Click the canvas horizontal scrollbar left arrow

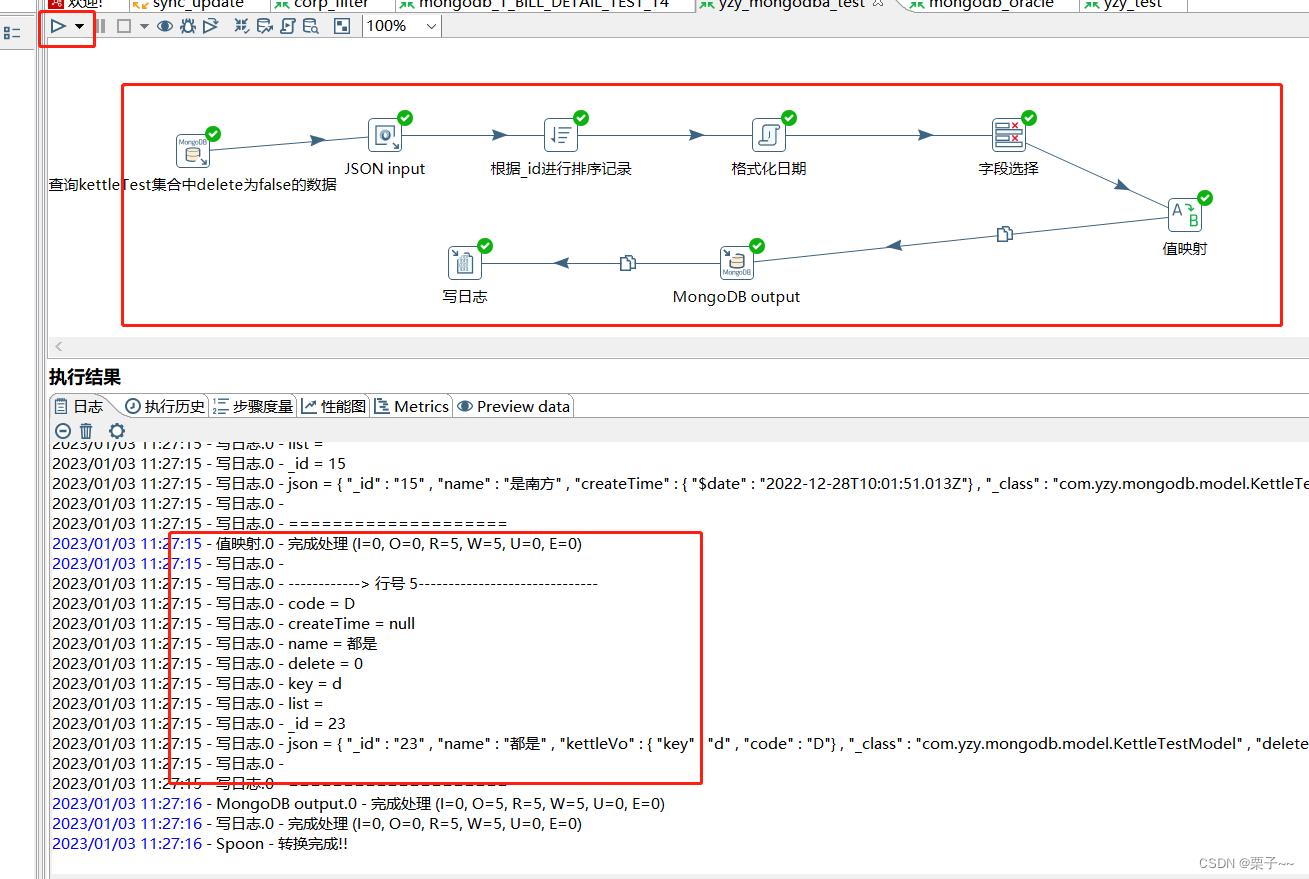(x=59, y=346)
